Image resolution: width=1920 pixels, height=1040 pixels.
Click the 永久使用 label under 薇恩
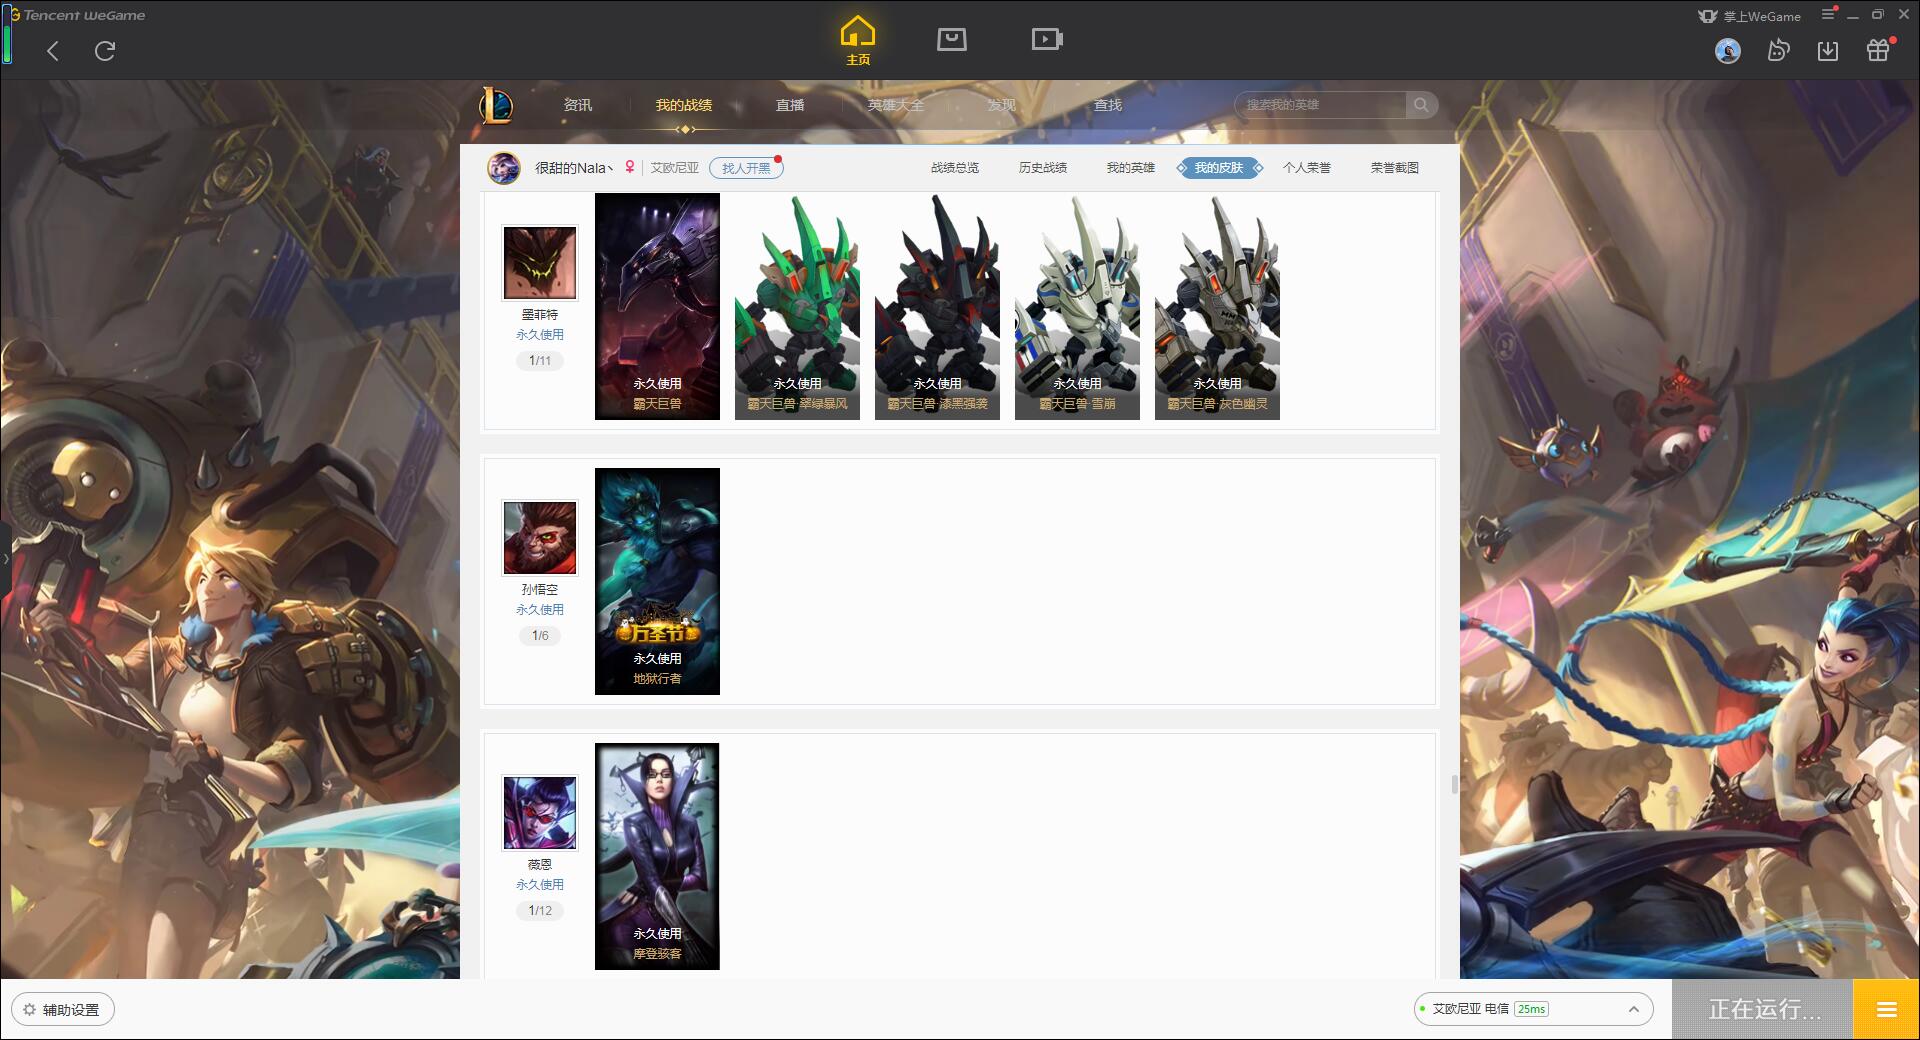540,885
